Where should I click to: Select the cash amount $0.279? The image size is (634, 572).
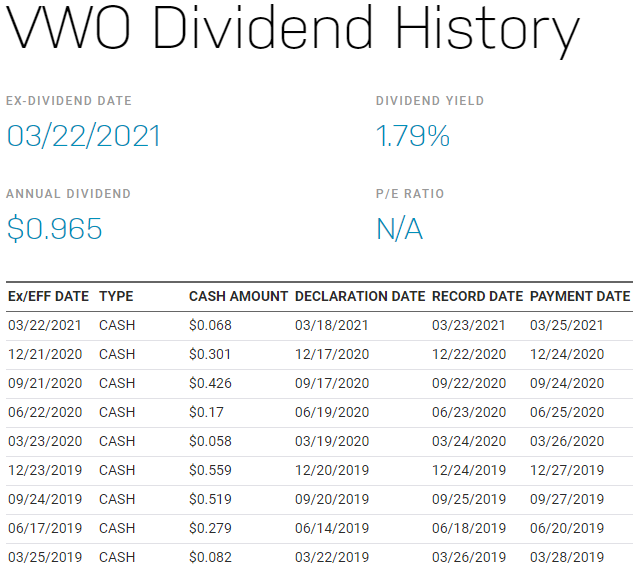[x=210, y=528]
